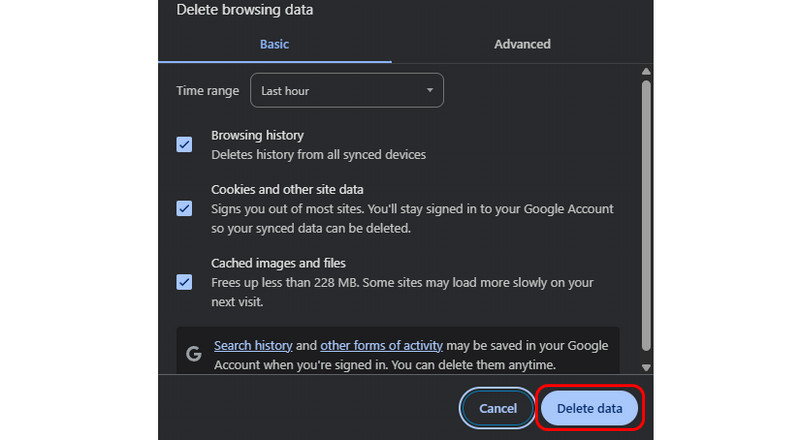Switch to the Basic tab
800x440 pixels.
(x=275, y=44)
